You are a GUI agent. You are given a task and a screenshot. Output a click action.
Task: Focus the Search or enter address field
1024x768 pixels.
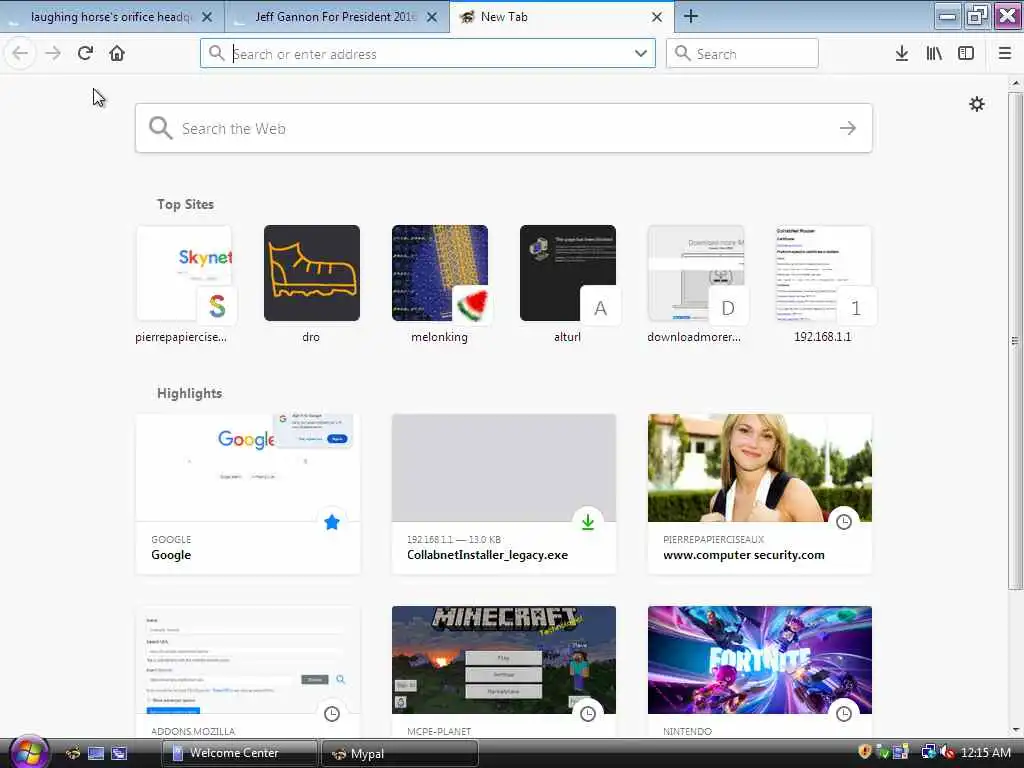pos(428,54)
